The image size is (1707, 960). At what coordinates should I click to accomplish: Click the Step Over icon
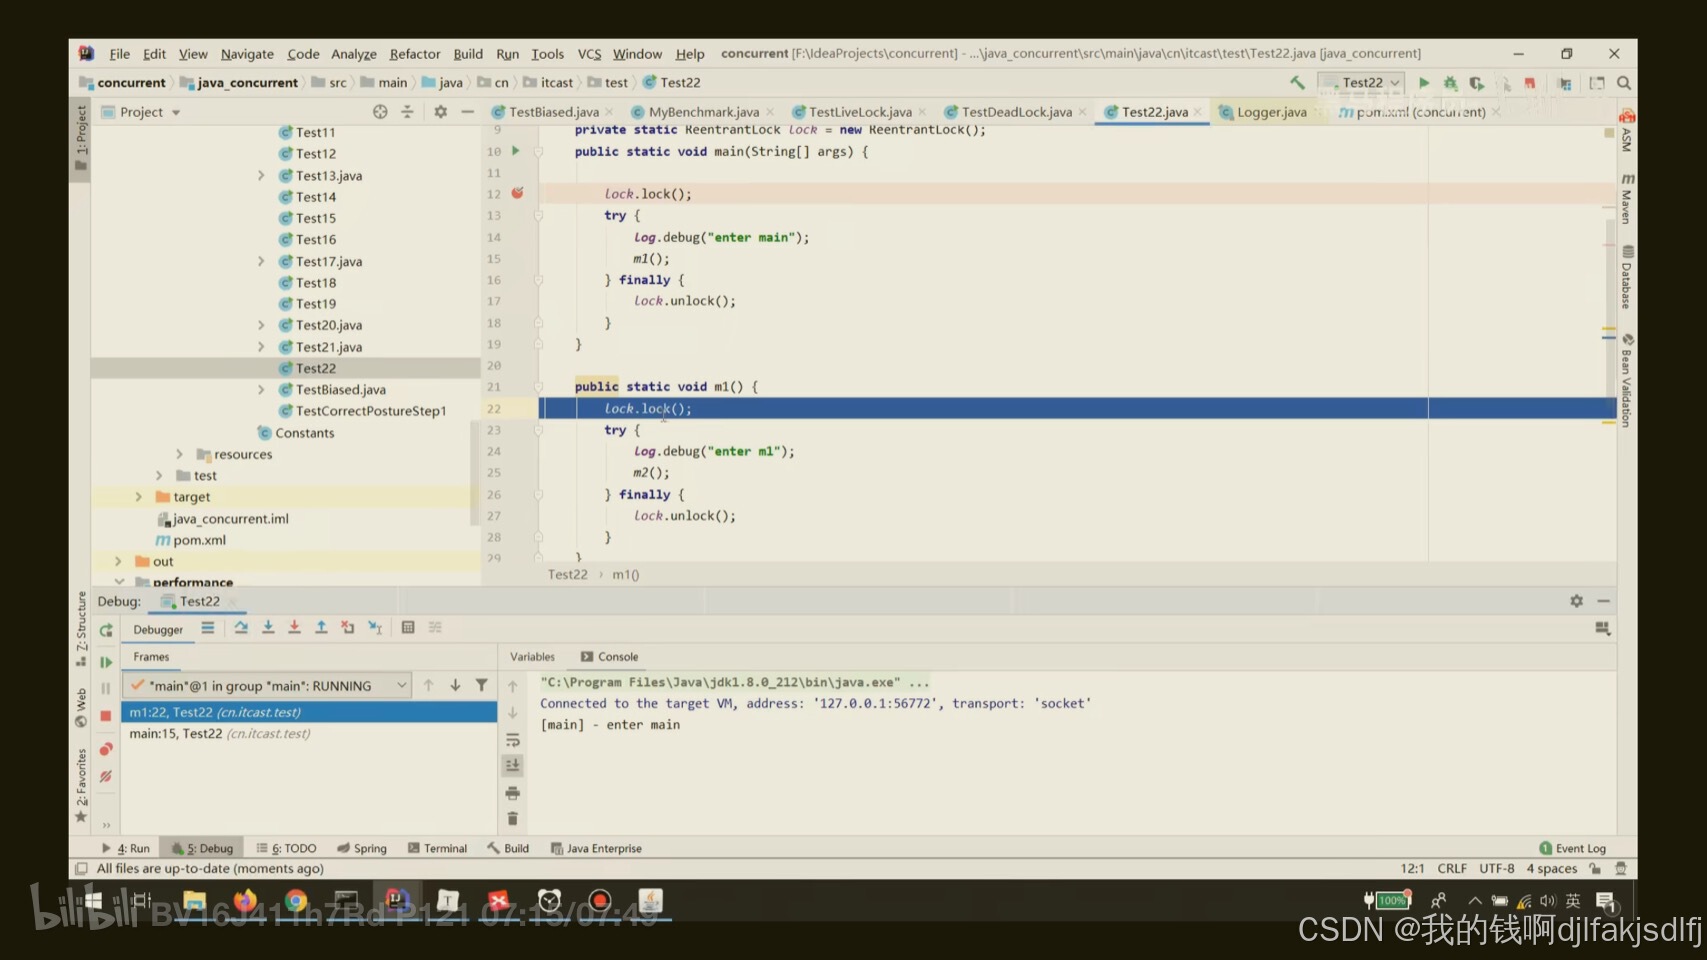241,627
